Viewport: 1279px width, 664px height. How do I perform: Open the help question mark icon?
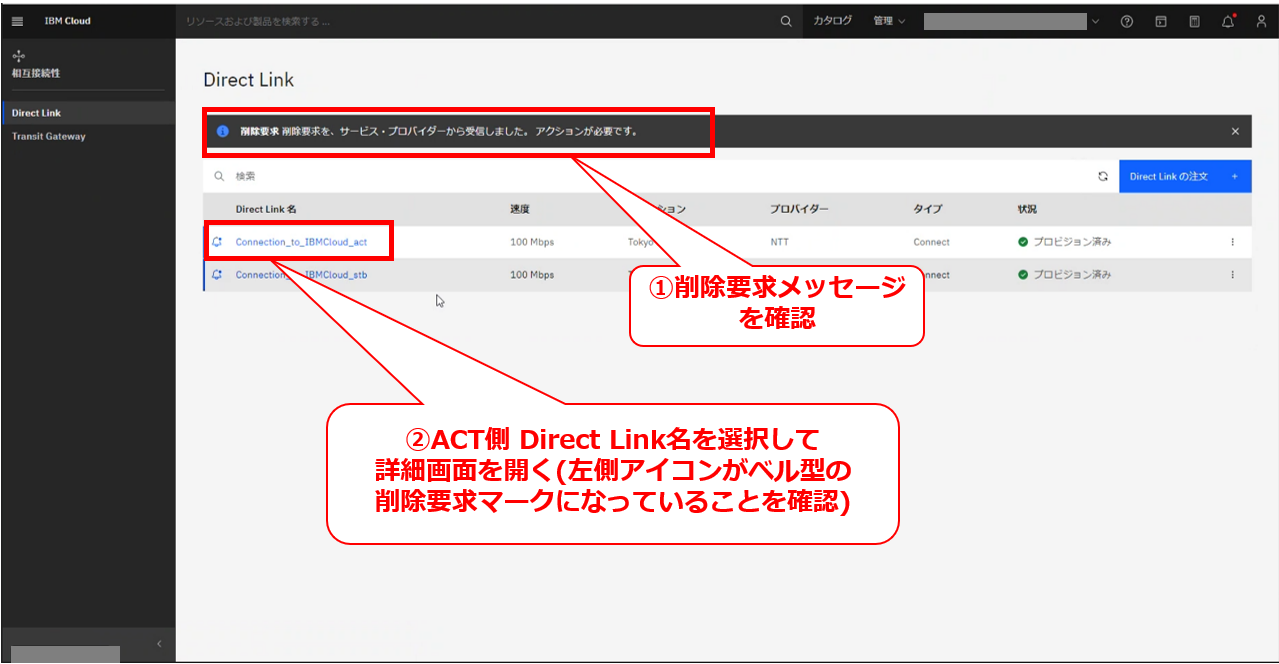(x=1127, y=21)
